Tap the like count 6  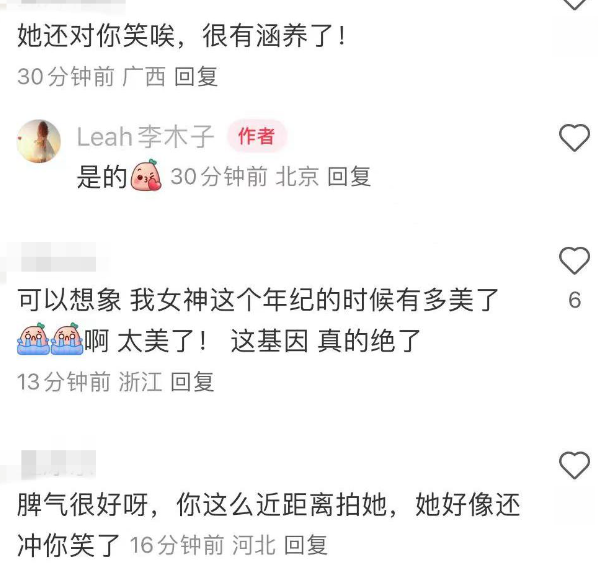pyautogui.click(x=574, y=300)
